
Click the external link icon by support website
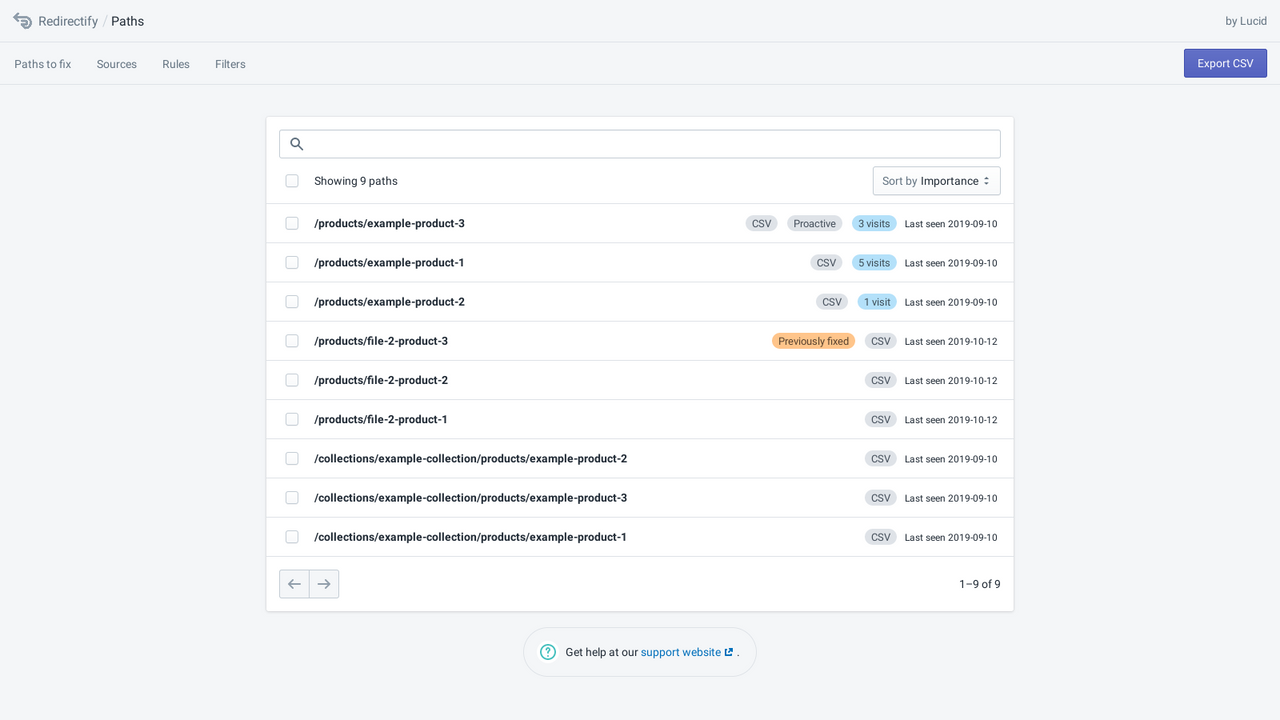[729, 652]
